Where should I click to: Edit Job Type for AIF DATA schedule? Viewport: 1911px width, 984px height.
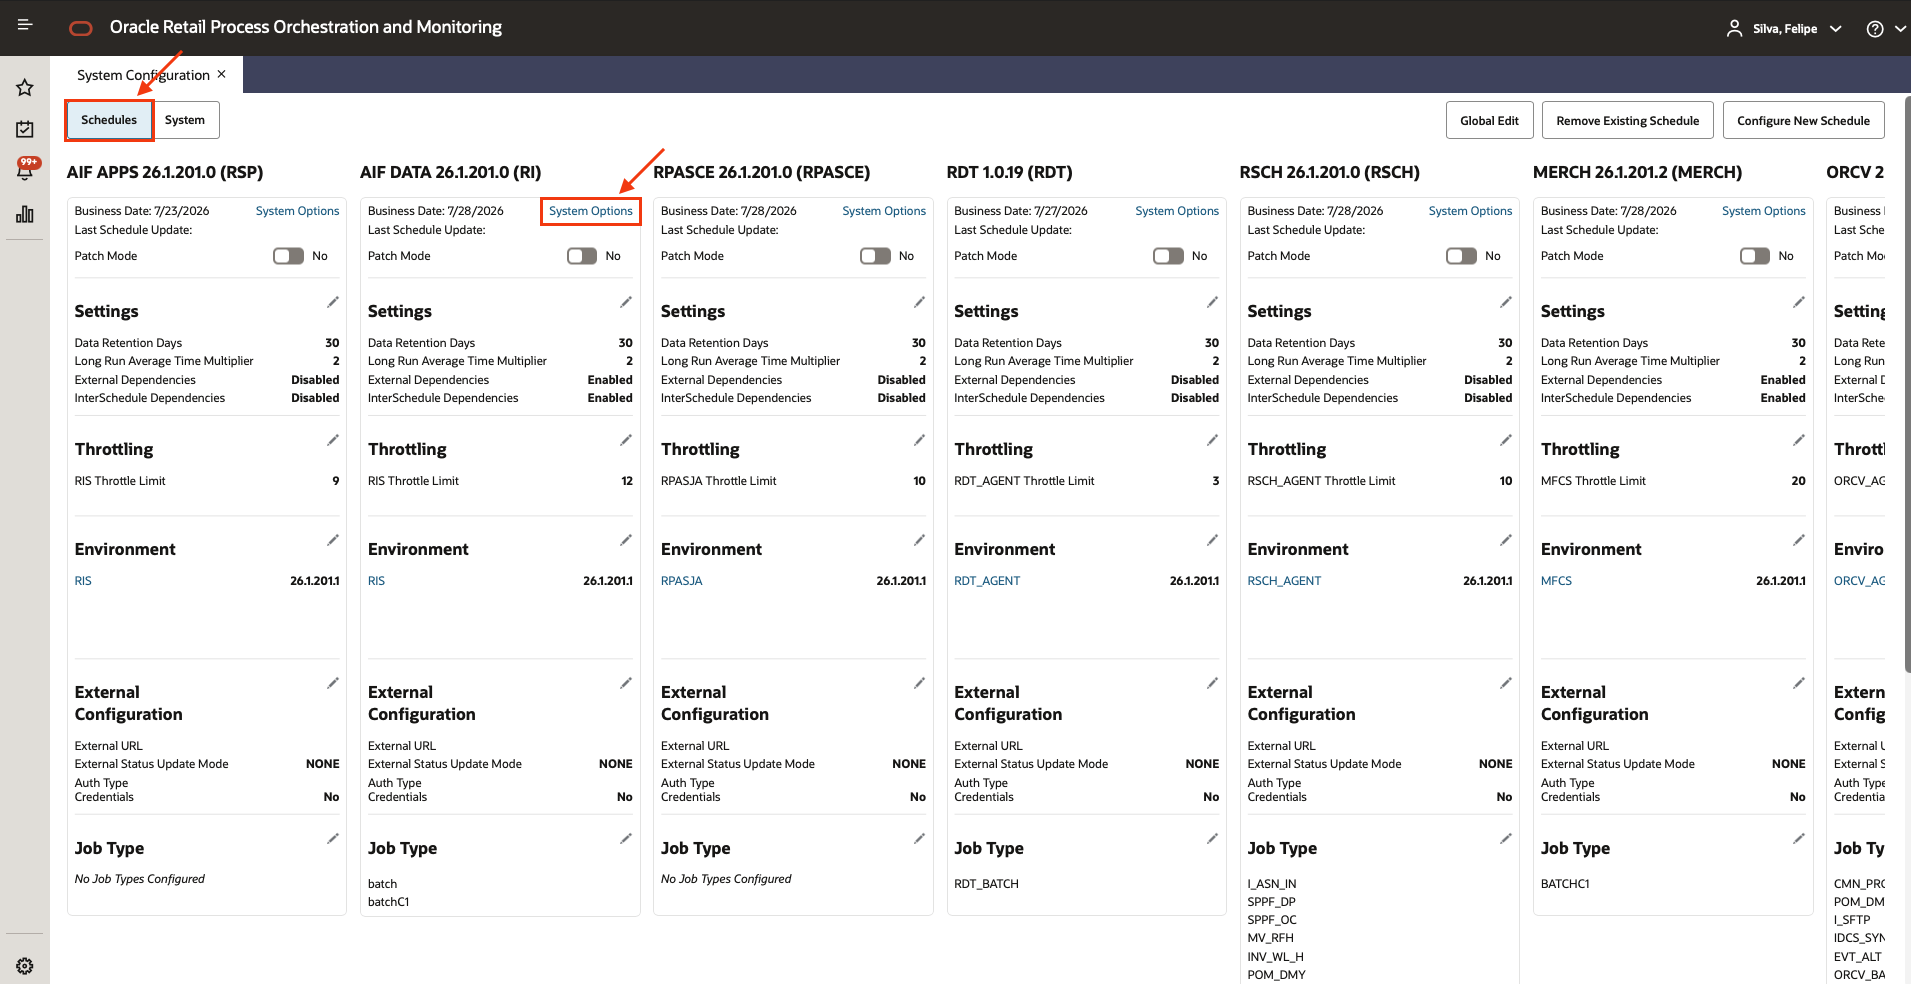626,839
